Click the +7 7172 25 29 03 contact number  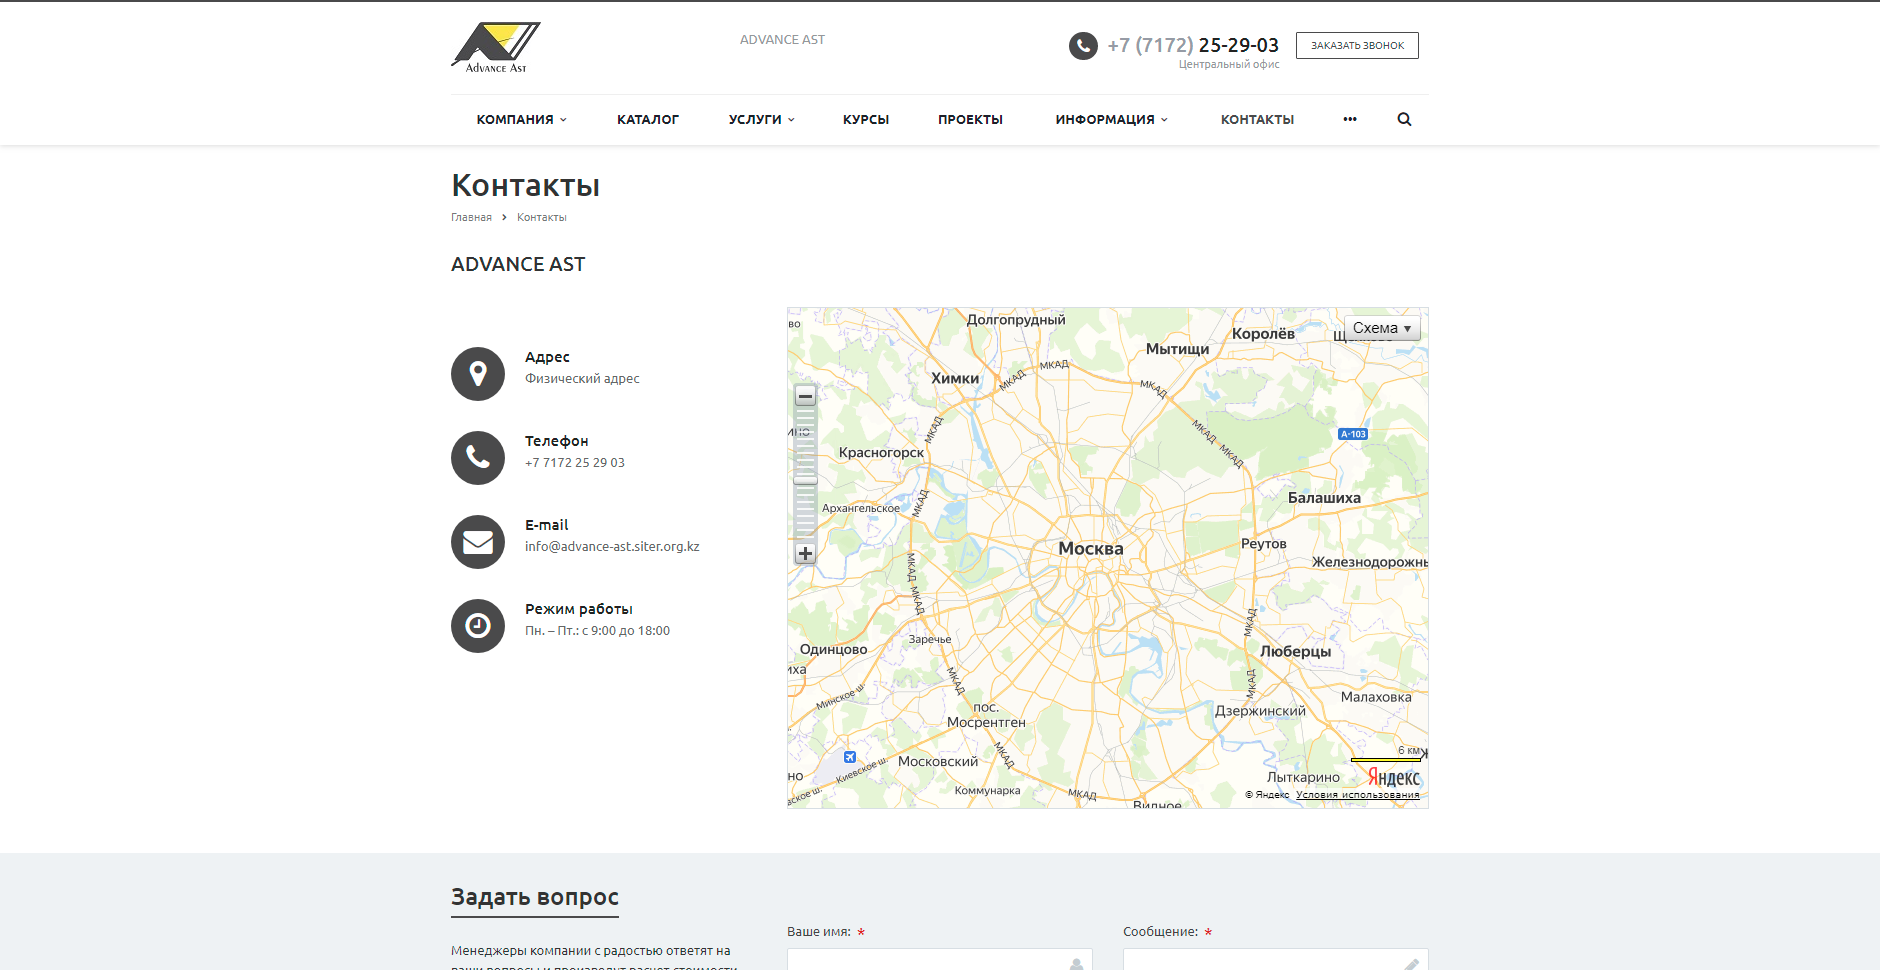coord(575,463)
